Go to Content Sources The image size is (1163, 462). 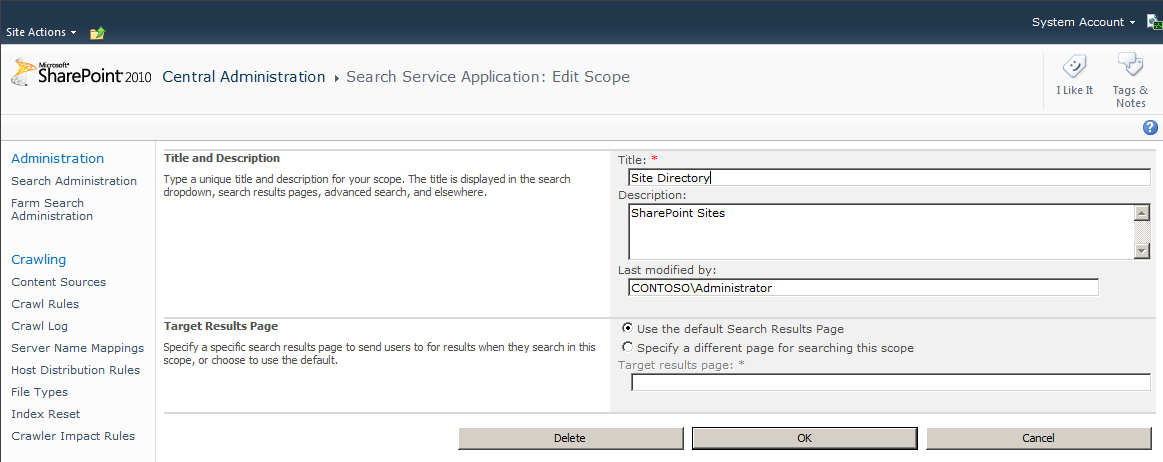[x=59, y=282]
